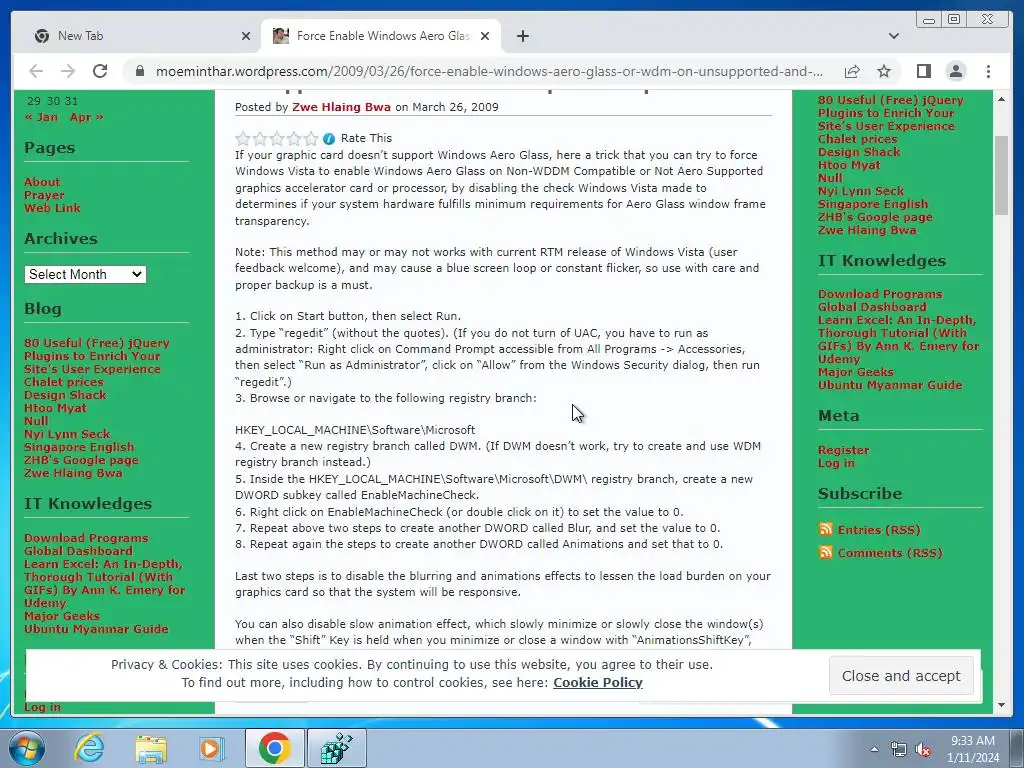This screenshot has width=1024, height=768.
Task: Open the Entries (RSS) link
Action: (x=879, y=530)
